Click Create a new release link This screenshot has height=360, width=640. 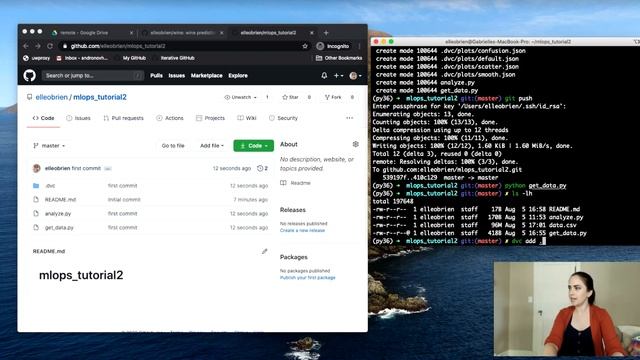tap(302, 230)
